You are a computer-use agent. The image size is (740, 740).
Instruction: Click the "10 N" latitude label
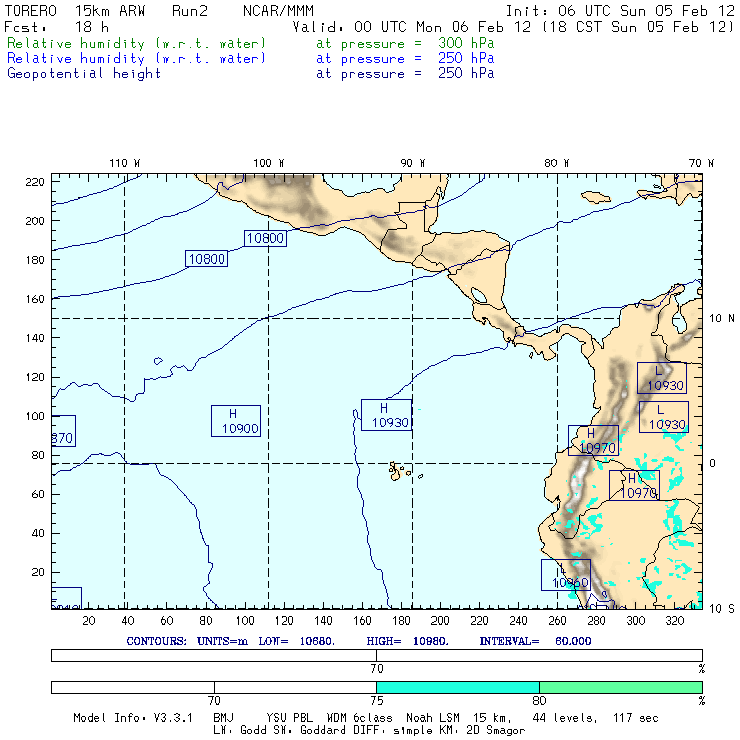click(722, 319)
